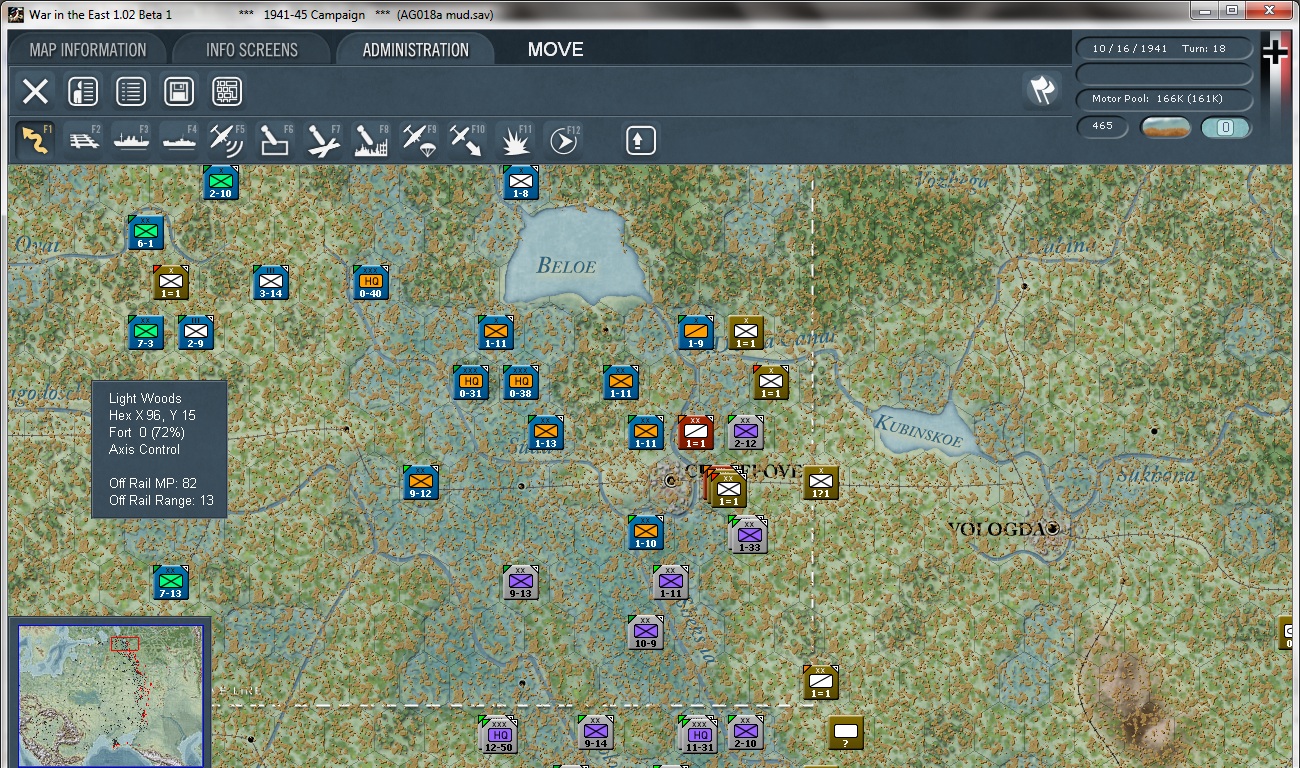
Task: Click the date 10/16/1941 Turn 18 display
Action: pos(1165,48)
